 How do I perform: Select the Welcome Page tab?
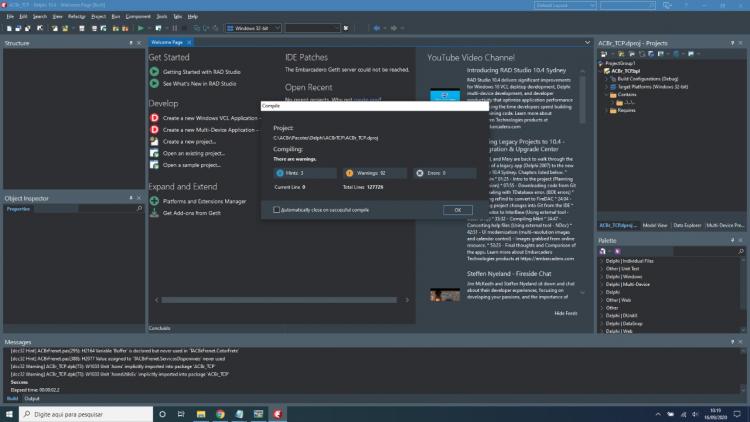[x=167, y=43]
